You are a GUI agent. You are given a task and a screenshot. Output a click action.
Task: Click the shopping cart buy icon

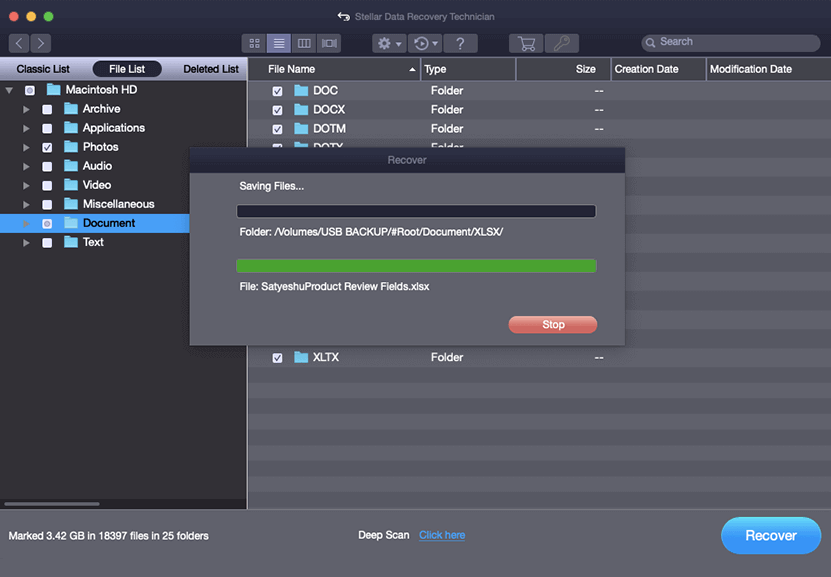526,43
